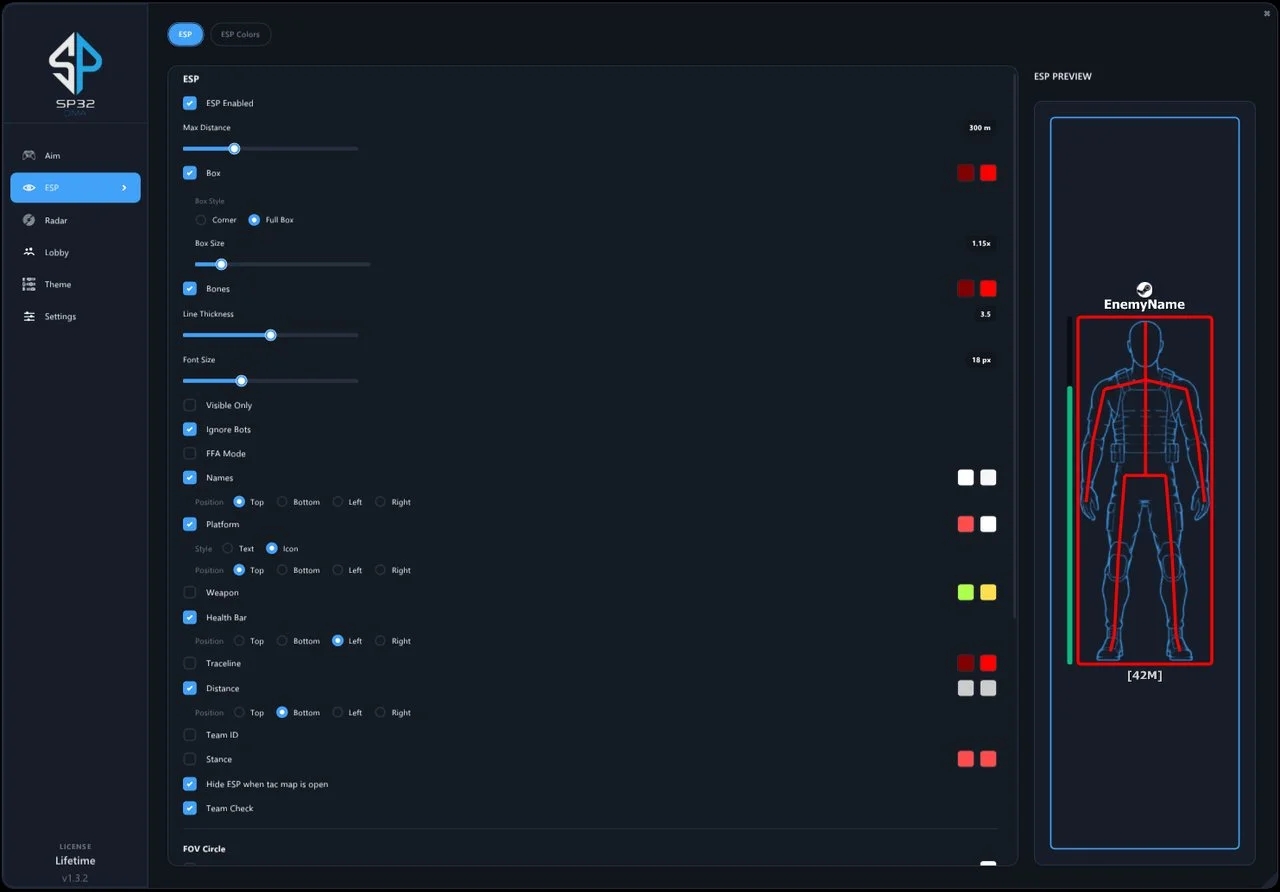Click the Font Size slider handle
This screenshot has width=1280, height=892.
241,381
